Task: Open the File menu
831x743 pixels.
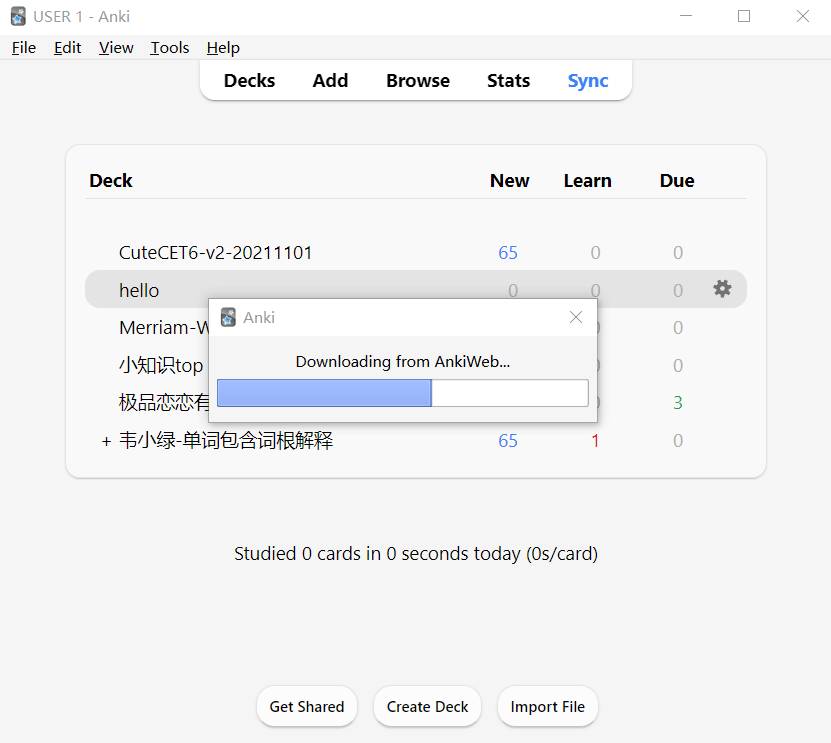Action: 24,48
